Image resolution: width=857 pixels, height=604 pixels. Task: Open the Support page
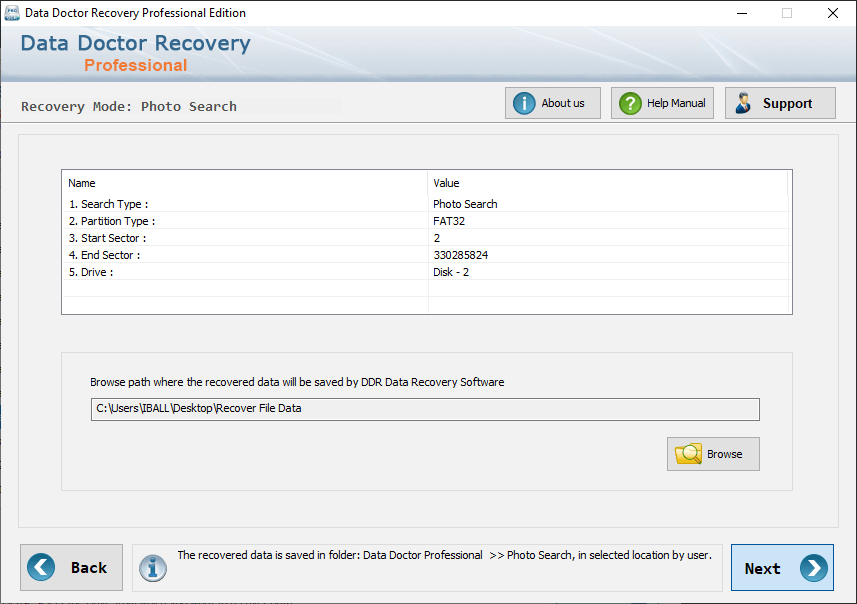click(780, 103)
